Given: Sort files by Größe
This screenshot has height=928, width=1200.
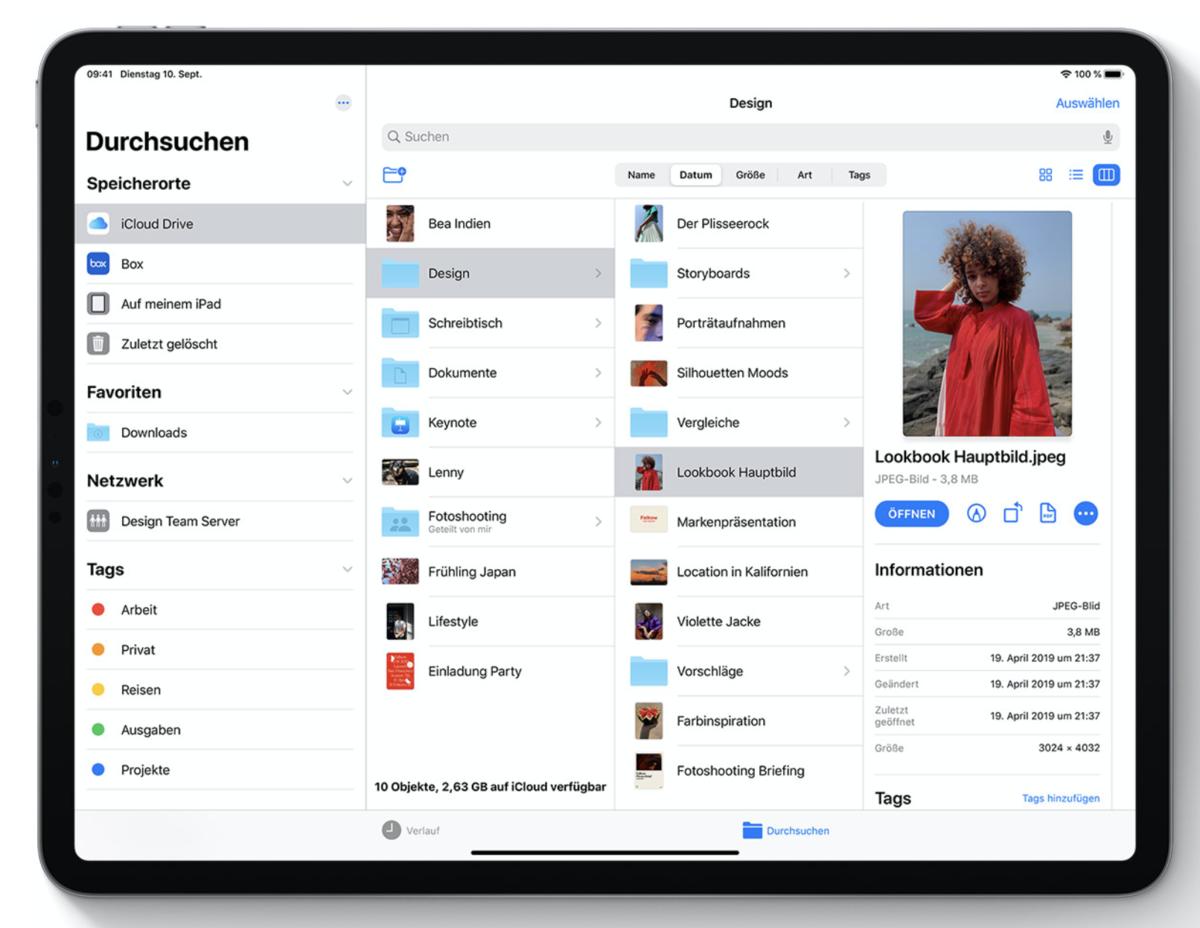Looking at the screenshot, I should tap(750, 175).
